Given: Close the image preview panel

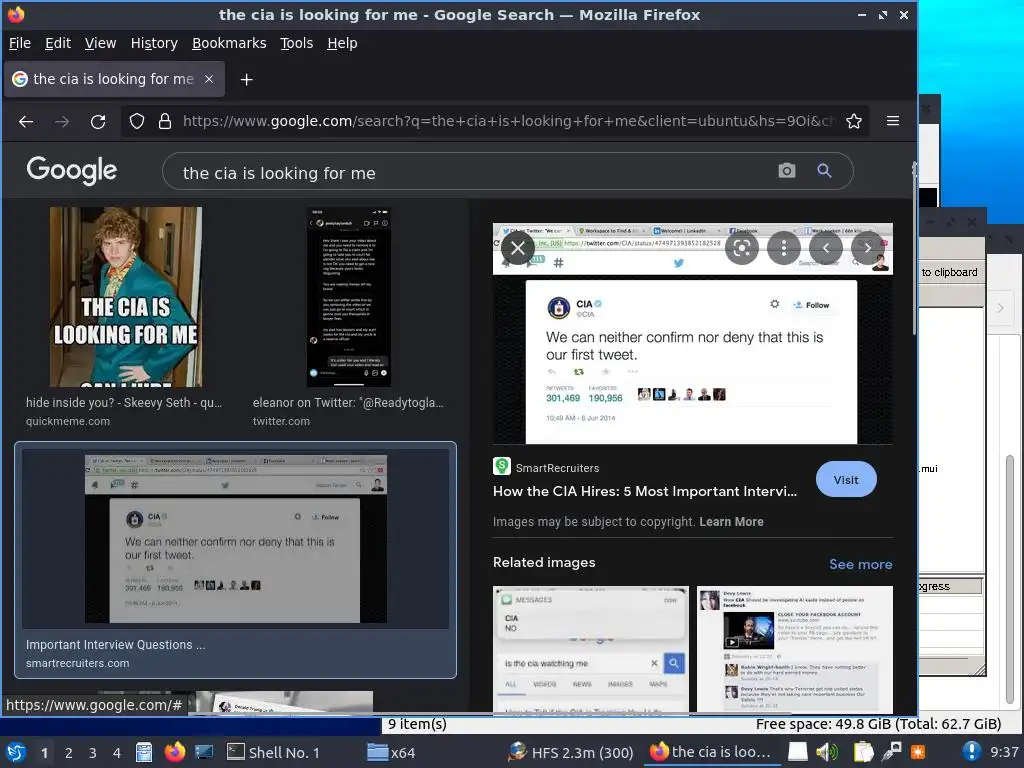Looking at the screenshot, I should pos(518,248).
